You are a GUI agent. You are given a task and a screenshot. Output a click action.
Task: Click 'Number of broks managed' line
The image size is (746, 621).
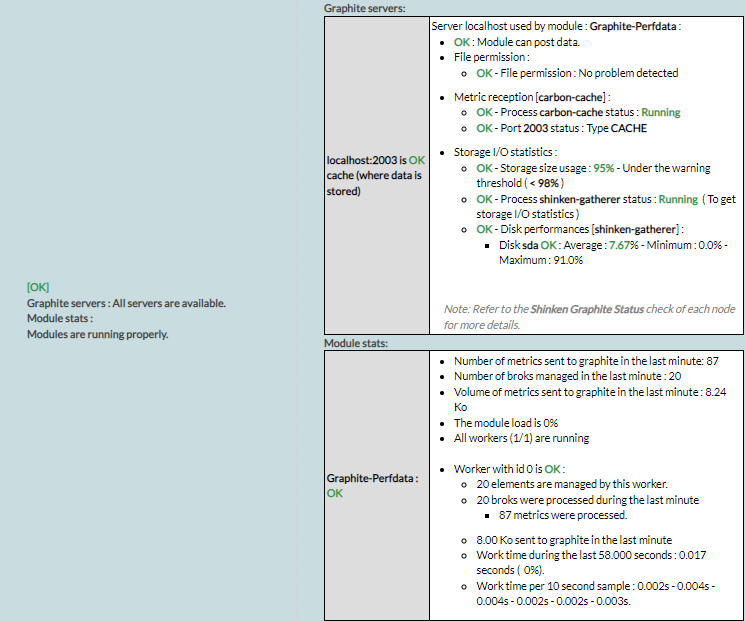pos(568,376)
